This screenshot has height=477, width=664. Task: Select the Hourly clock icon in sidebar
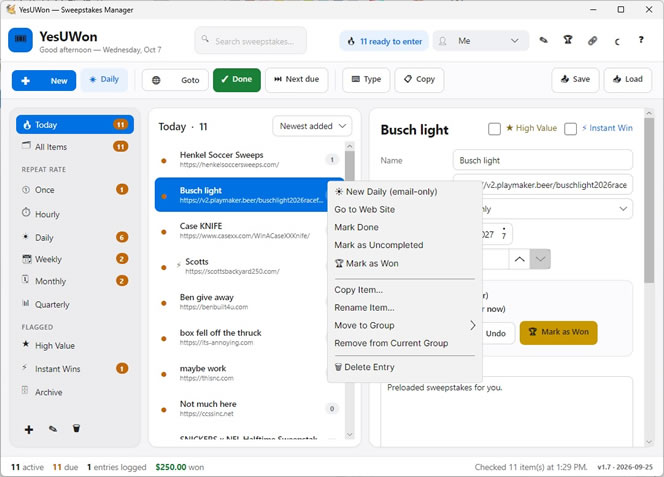pyautogui.click(x=26, y=213)
